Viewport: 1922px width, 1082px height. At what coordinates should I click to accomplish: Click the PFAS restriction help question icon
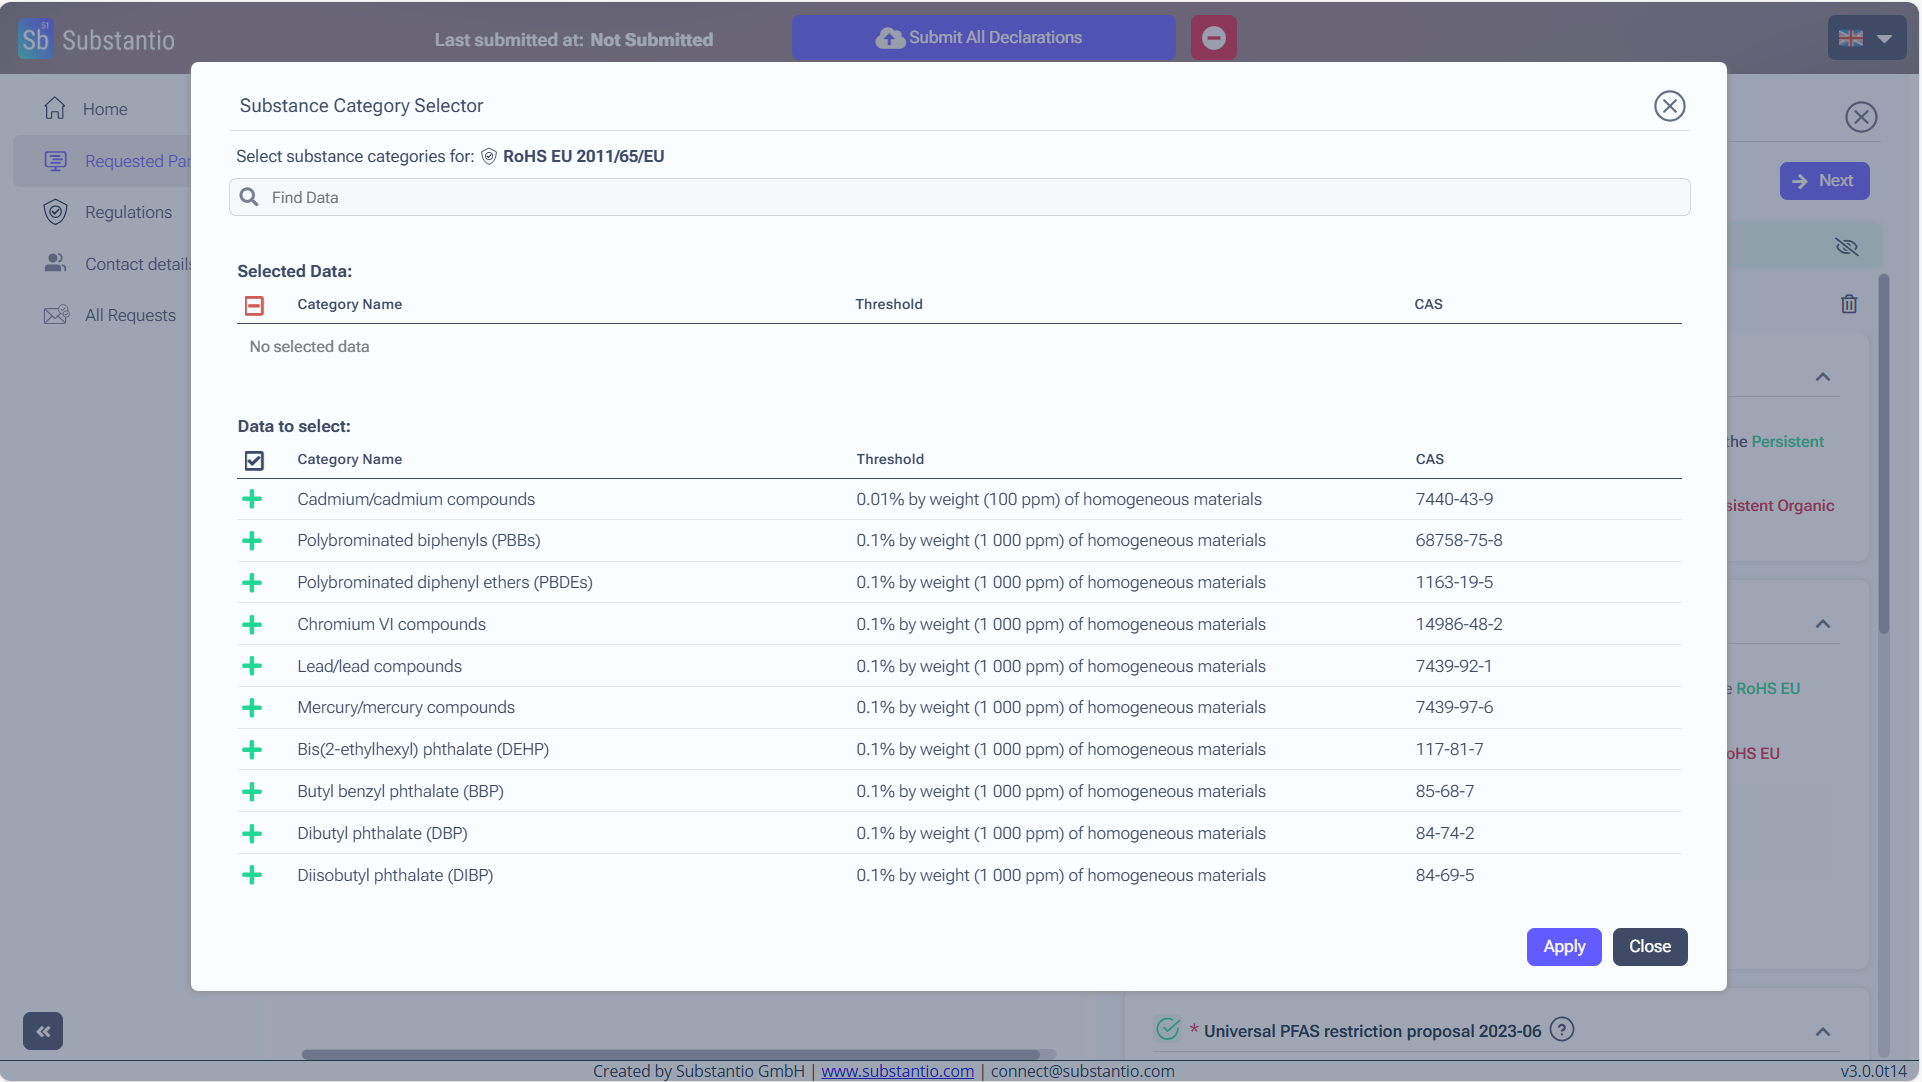click(x=1562, y=1030)
